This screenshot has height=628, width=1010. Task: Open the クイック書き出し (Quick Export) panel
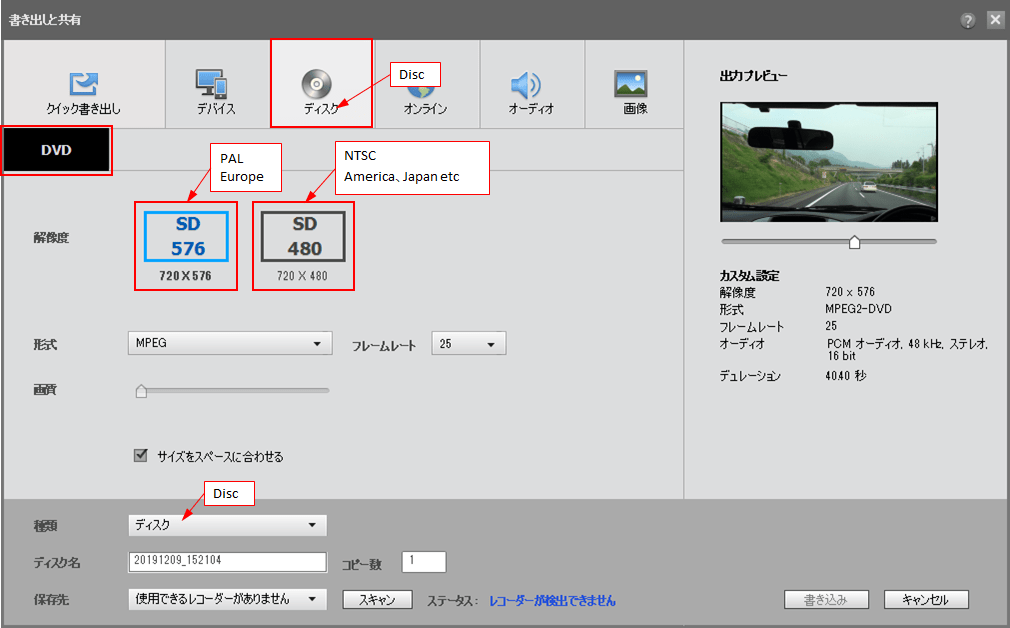coord(83,84)
